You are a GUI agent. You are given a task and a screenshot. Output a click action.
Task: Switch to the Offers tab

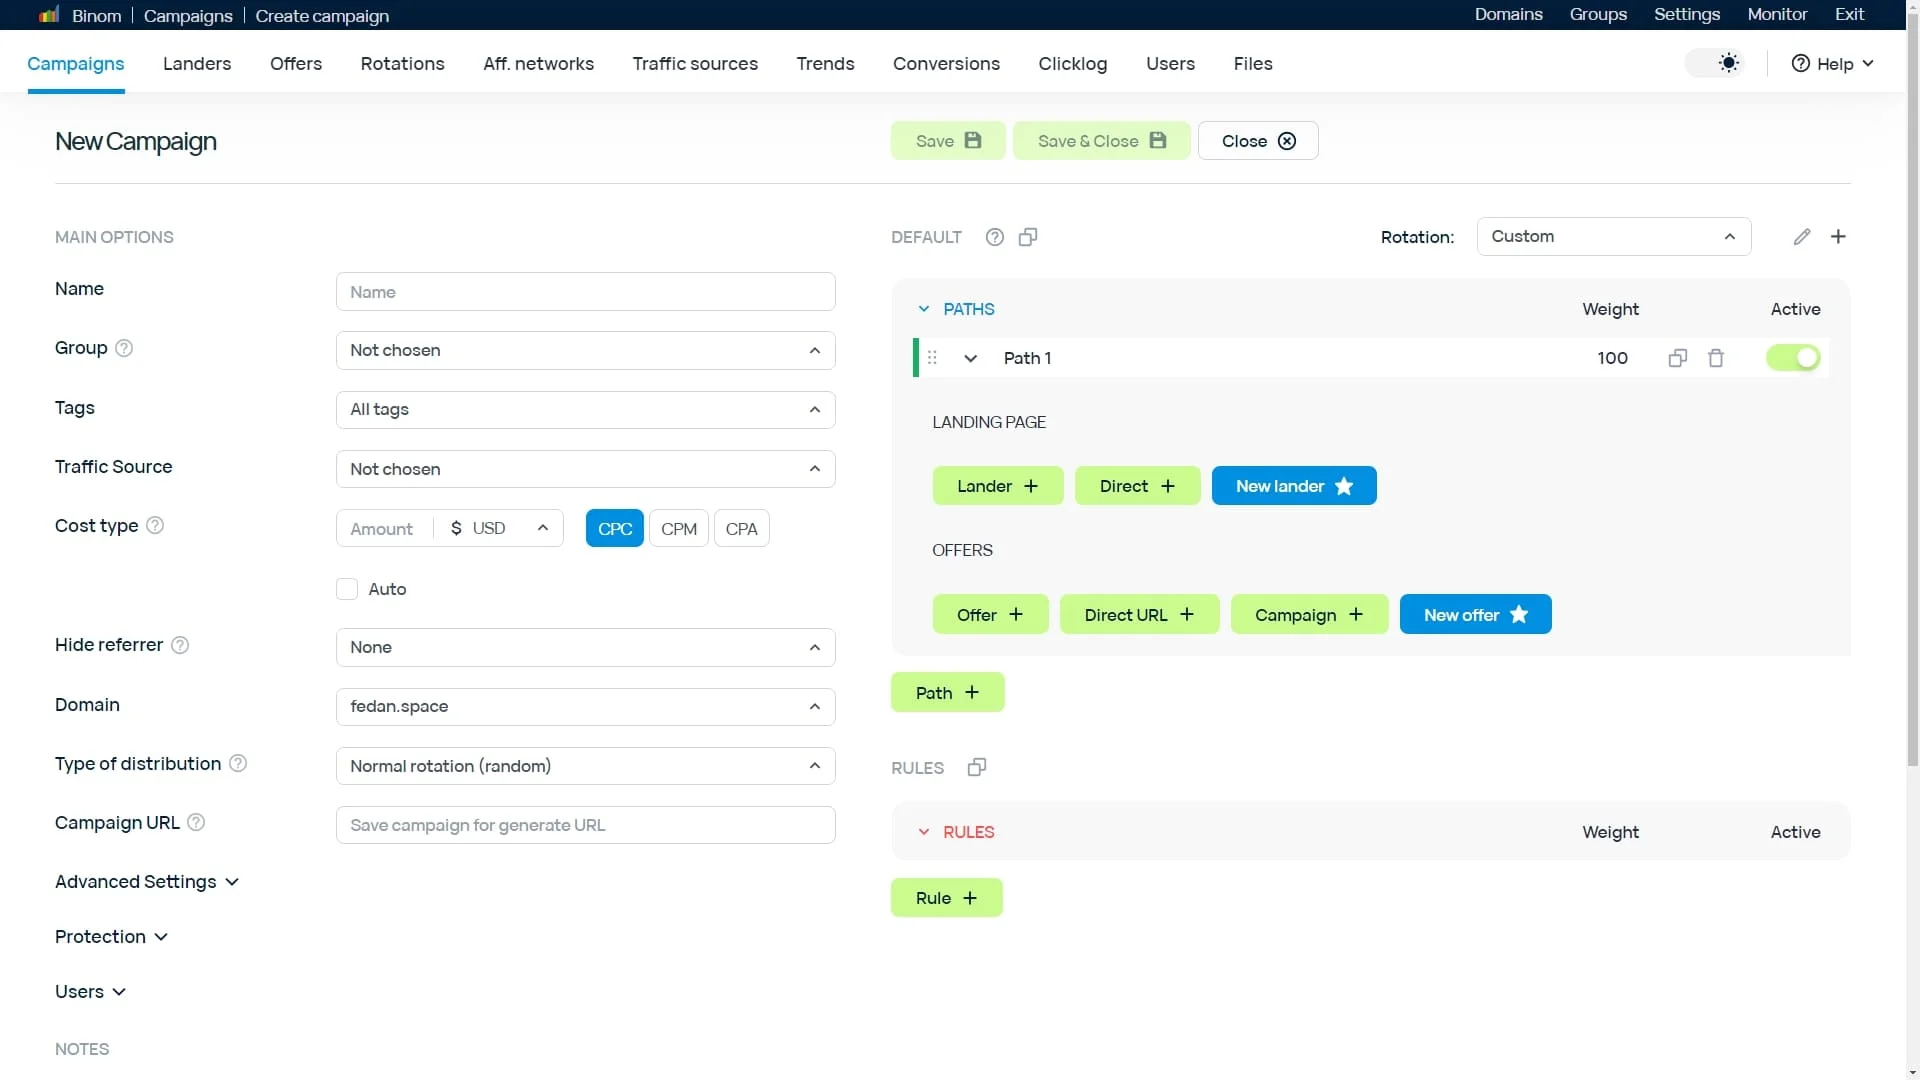tap(296, 63)
